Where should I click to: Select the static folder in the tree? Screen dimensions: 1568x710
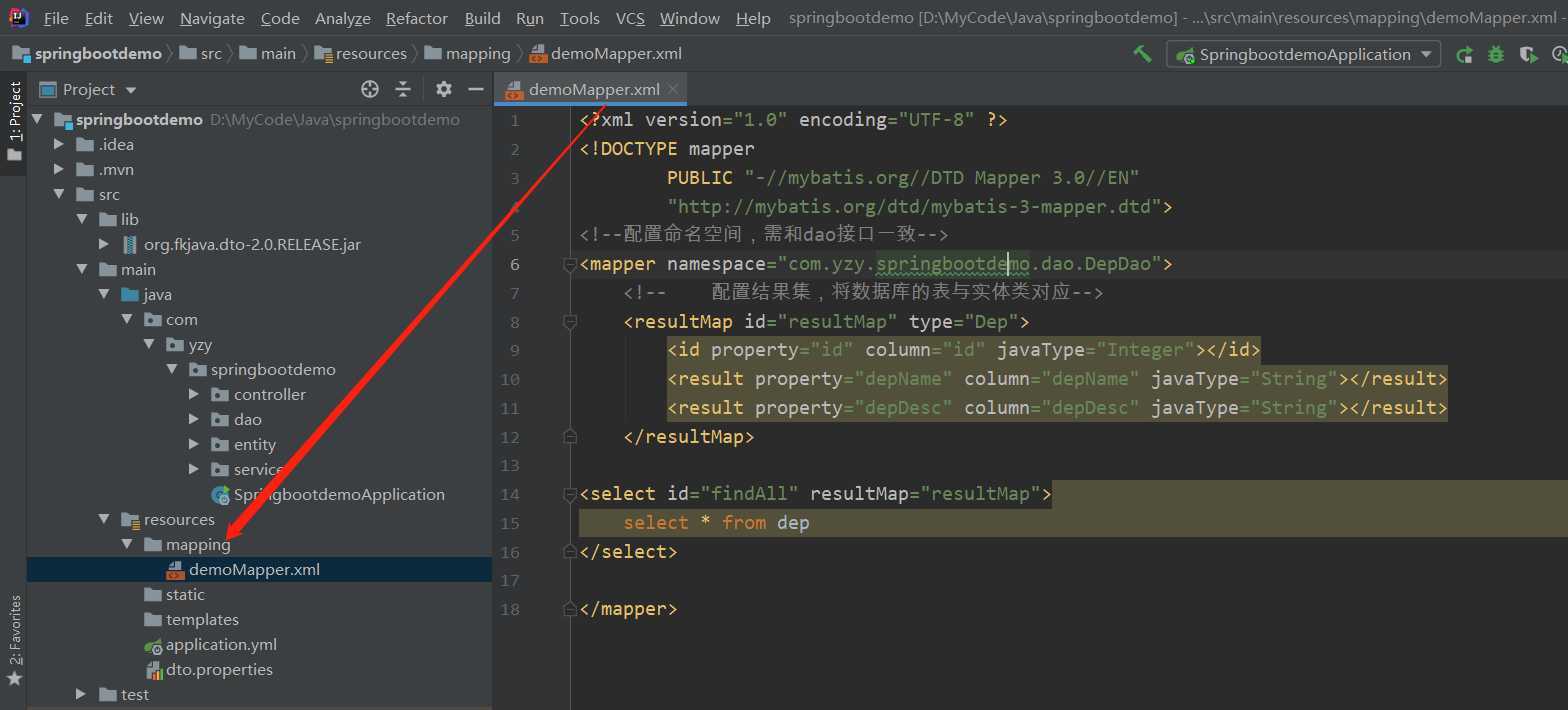pyautogui.click(x=185, y=595)
